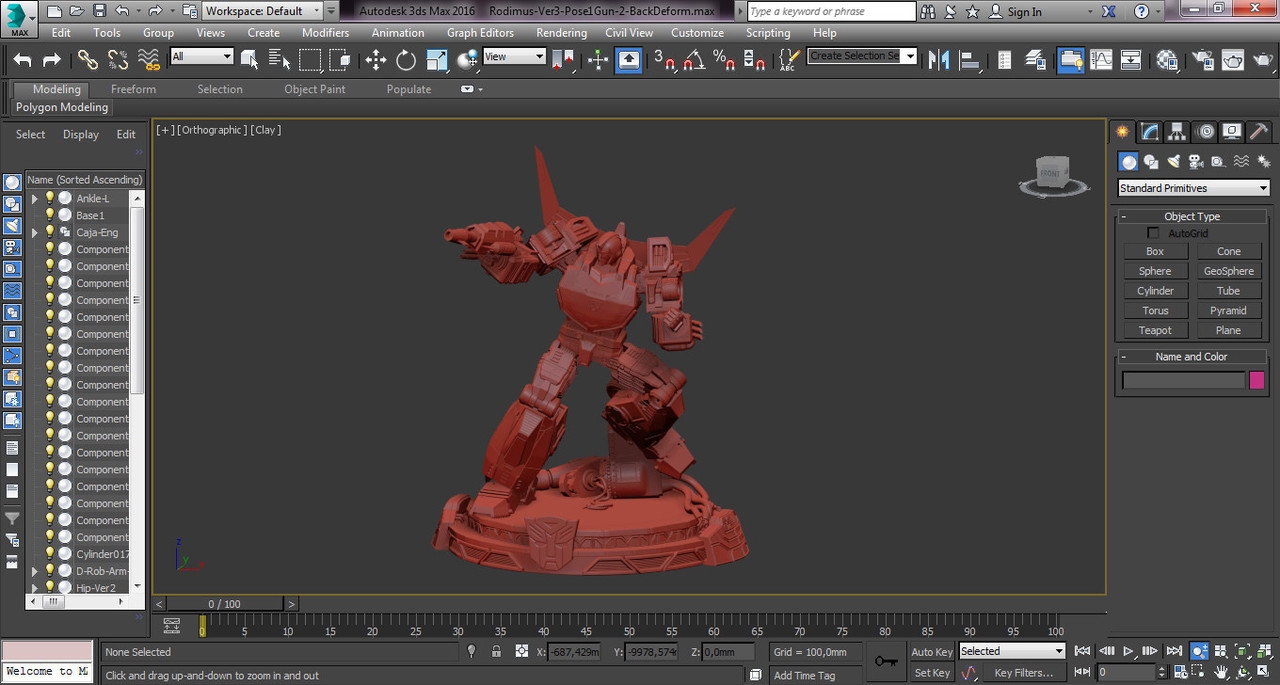Activate the Select and Move tool
Screen dimensions: 1280x685
(x=376, y=60)
